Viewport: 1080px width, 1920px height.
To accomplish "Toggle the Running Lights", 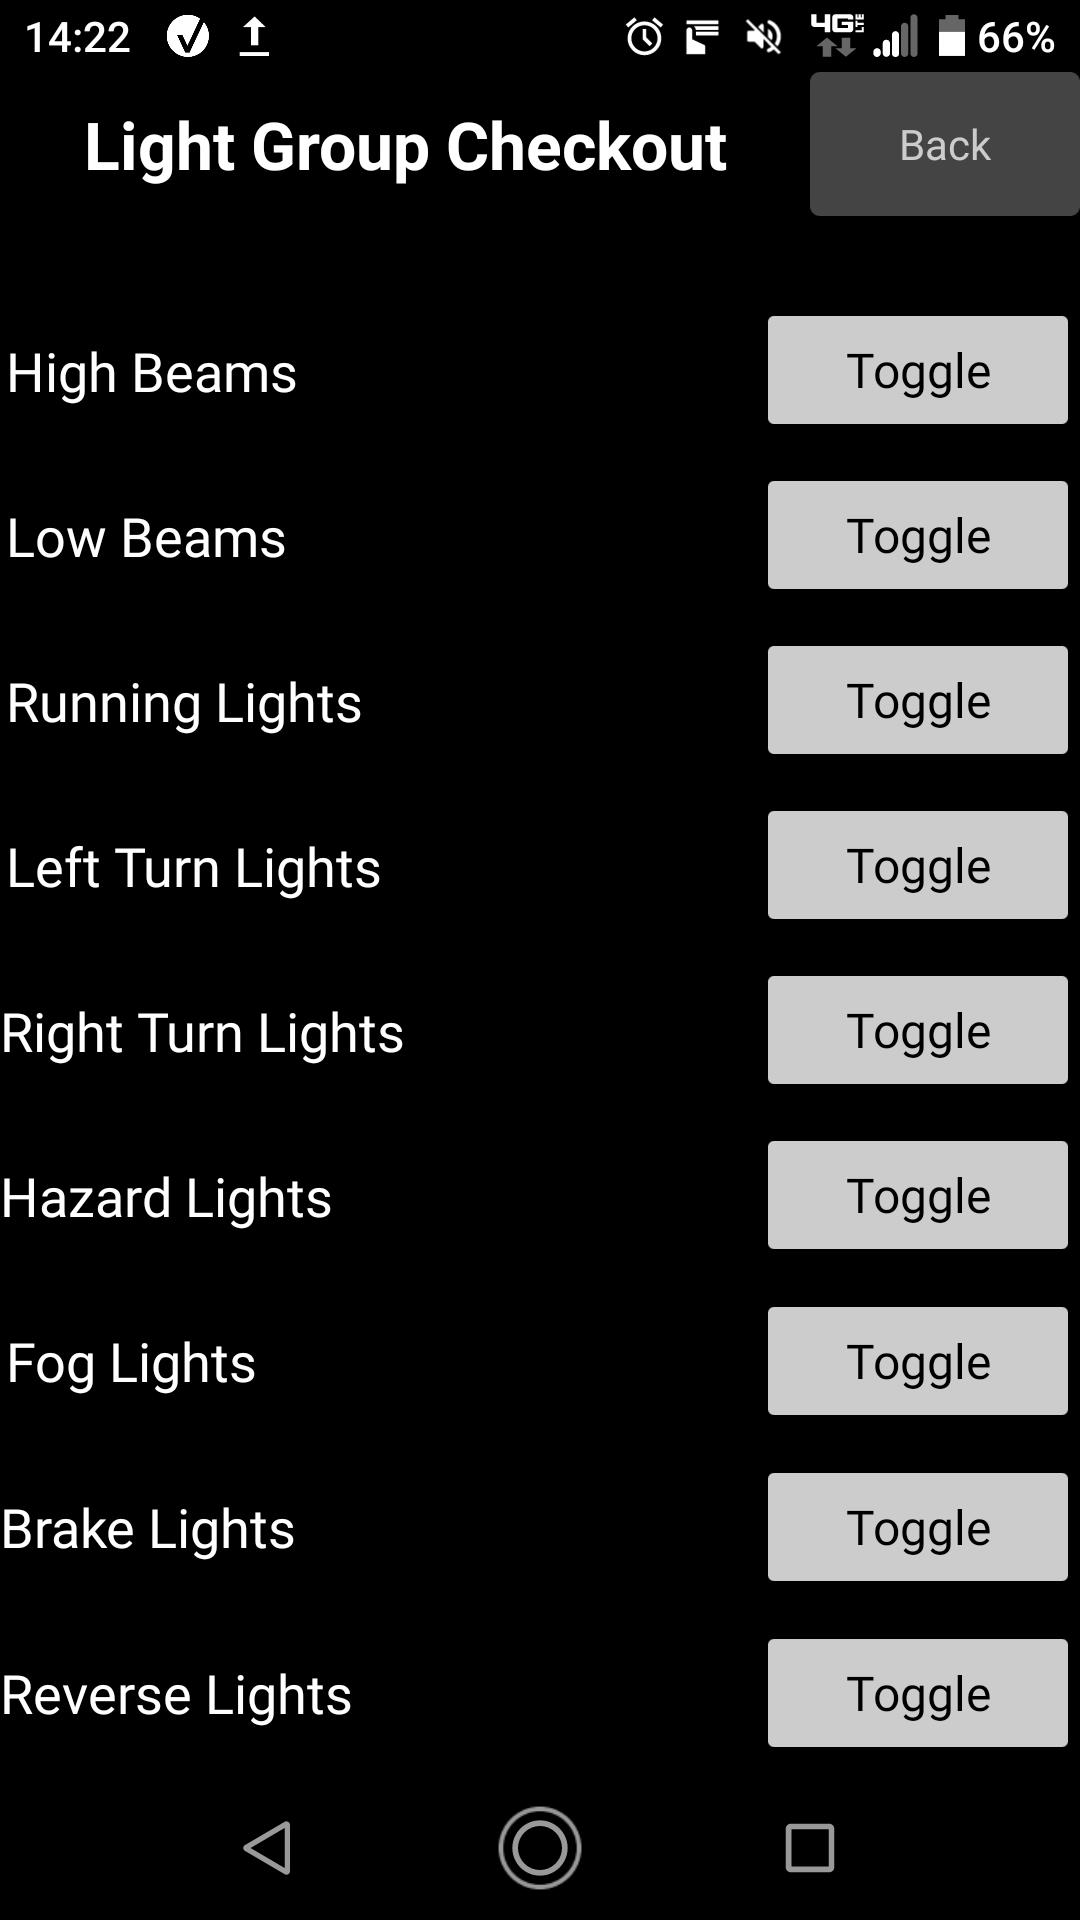I will [917, 700].
